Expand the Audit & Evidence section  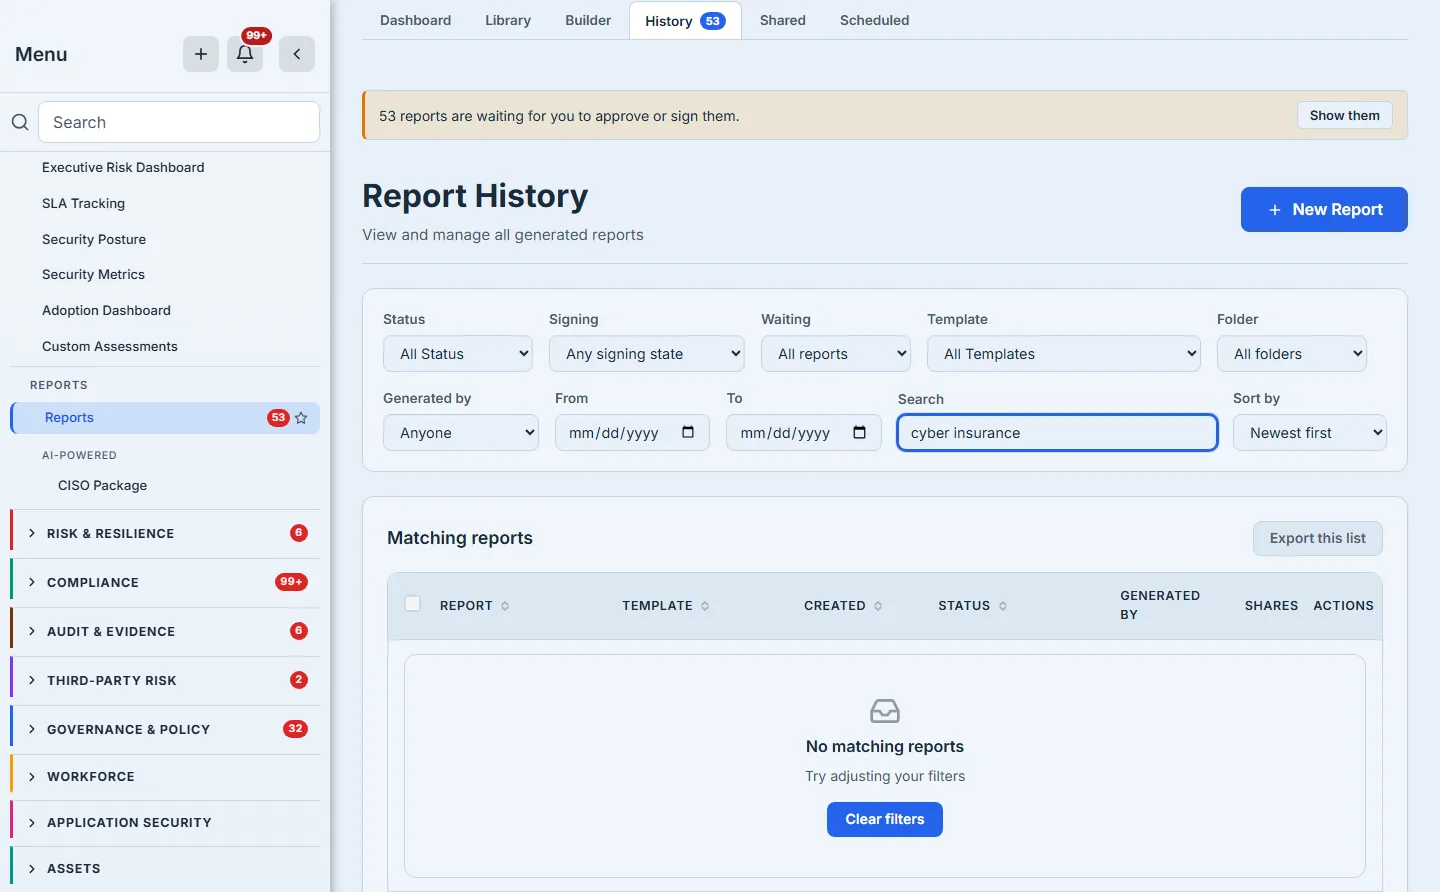pyautogui.click(x=165, y=632)
